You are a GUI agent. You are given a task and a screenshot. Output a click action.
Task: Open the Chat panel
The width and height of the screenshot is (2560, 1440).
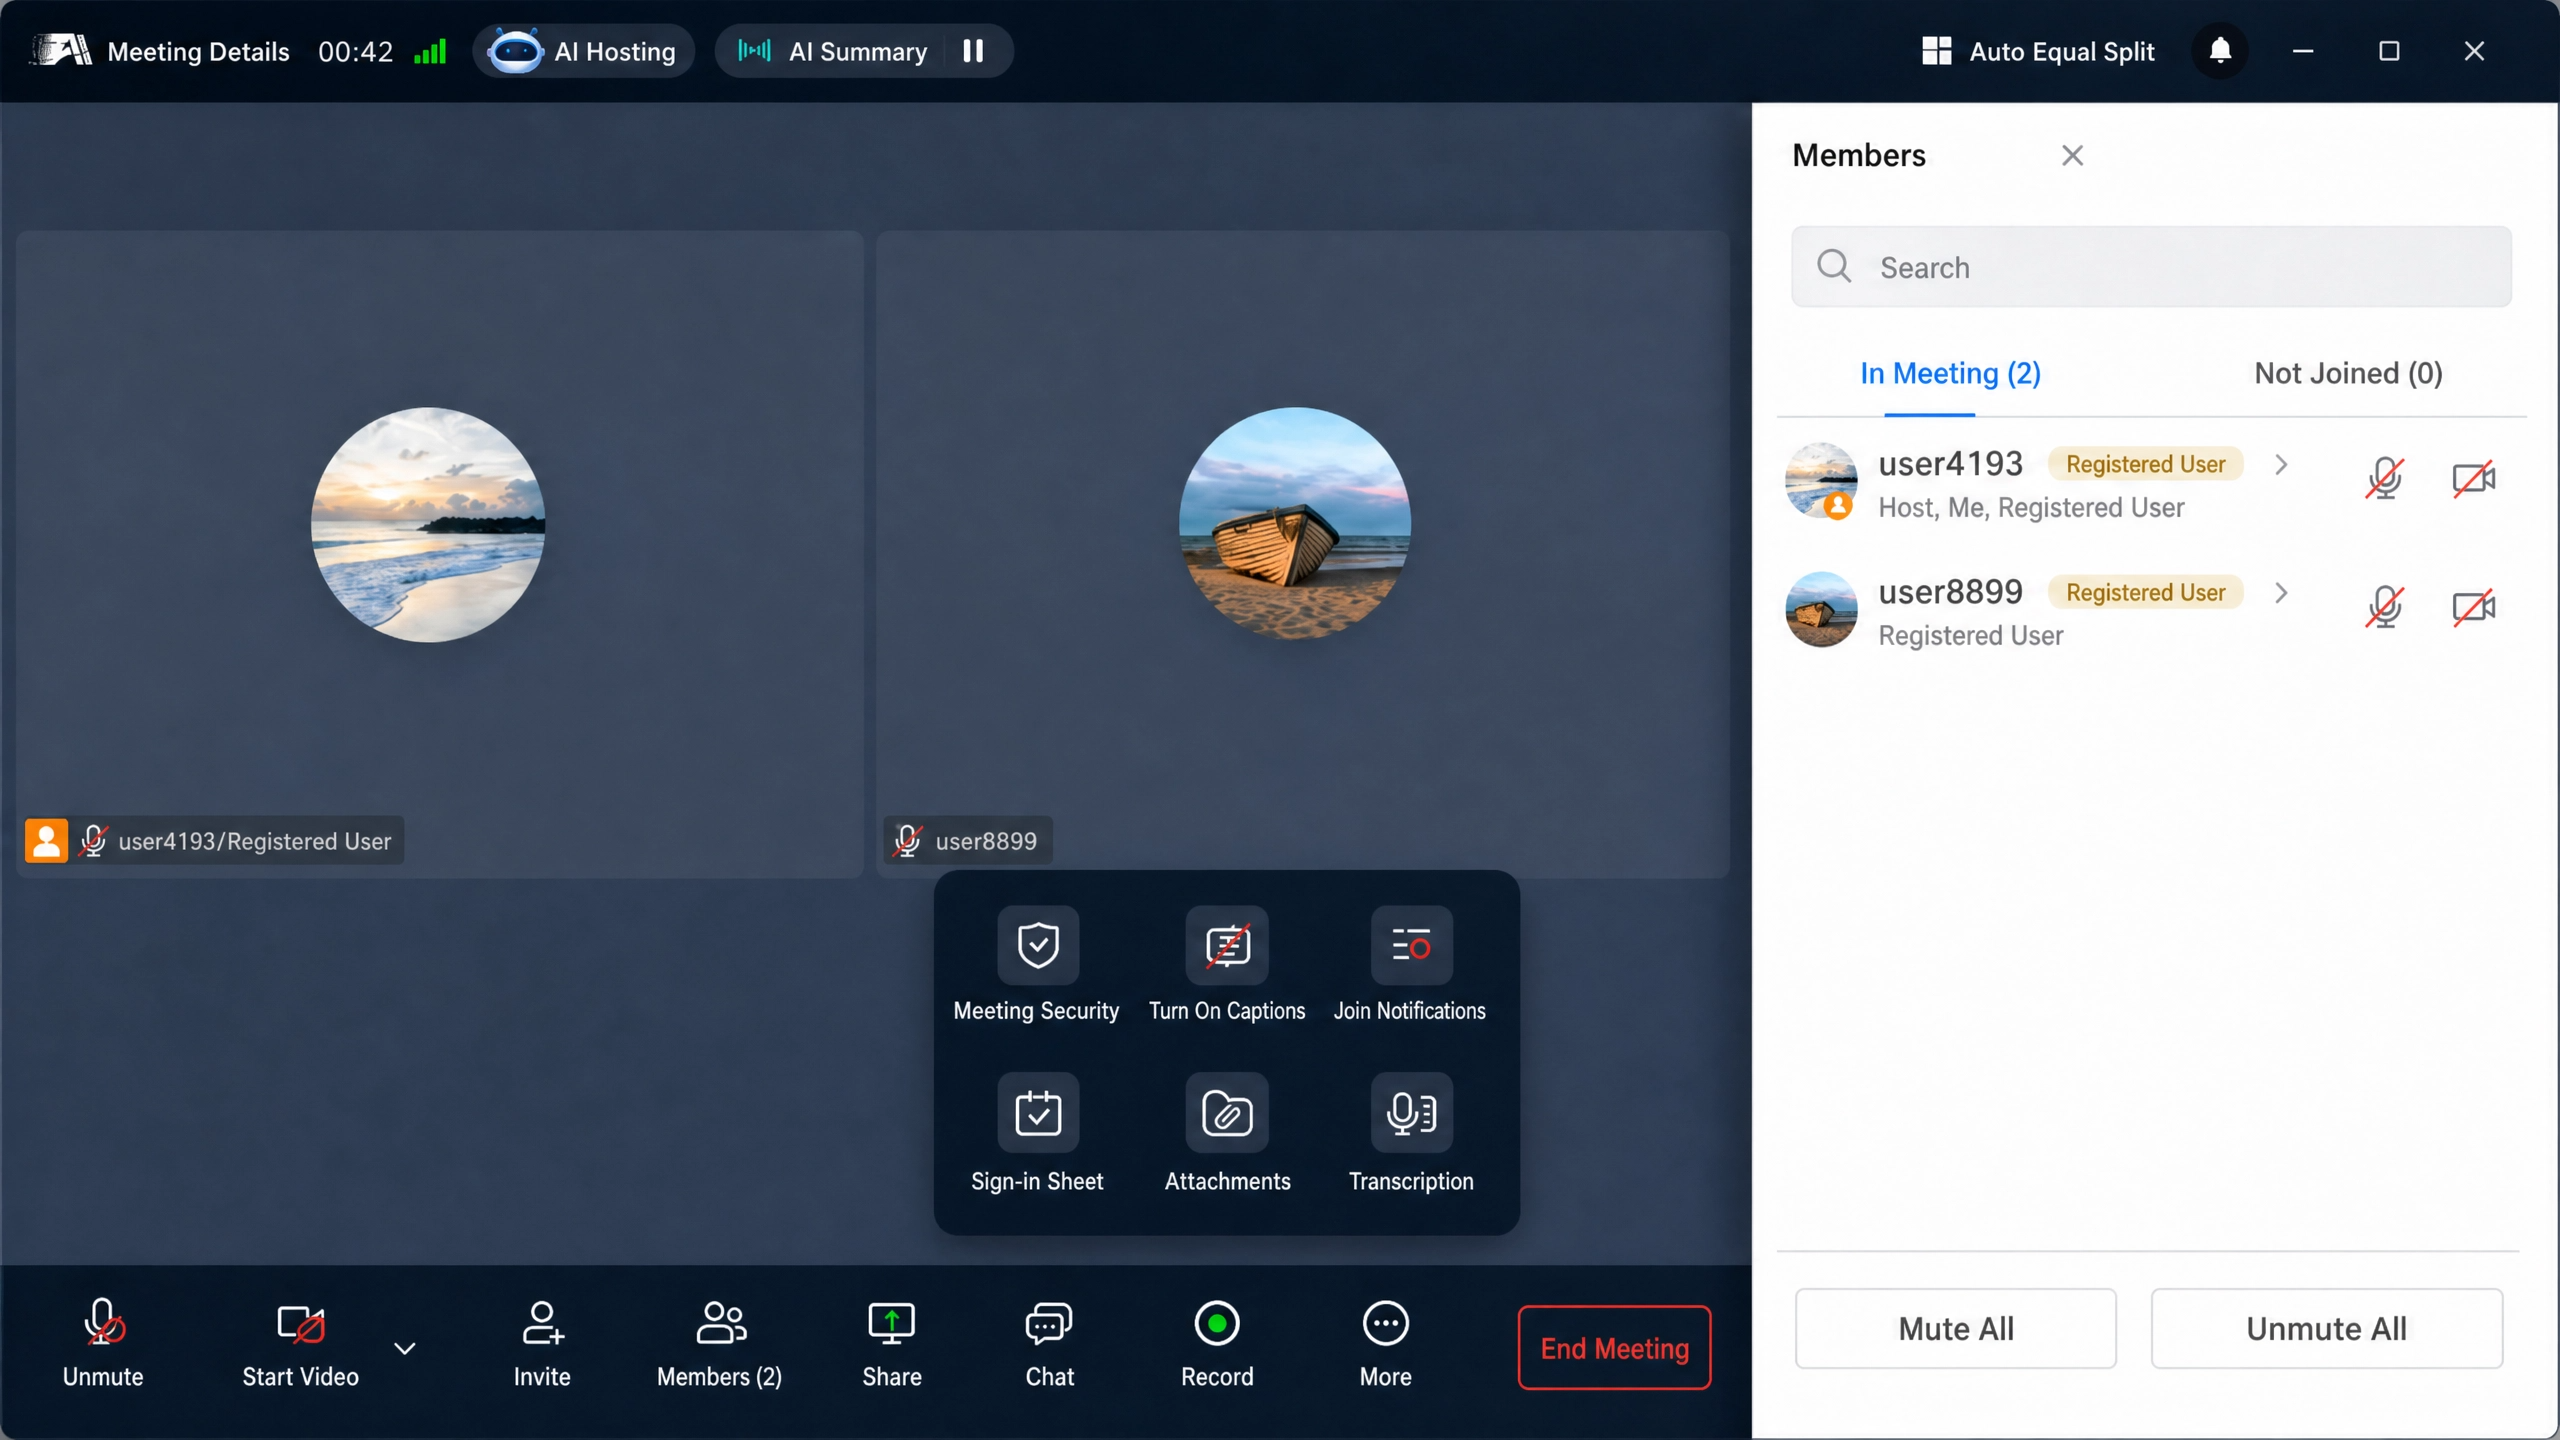pos(1049,1344)
